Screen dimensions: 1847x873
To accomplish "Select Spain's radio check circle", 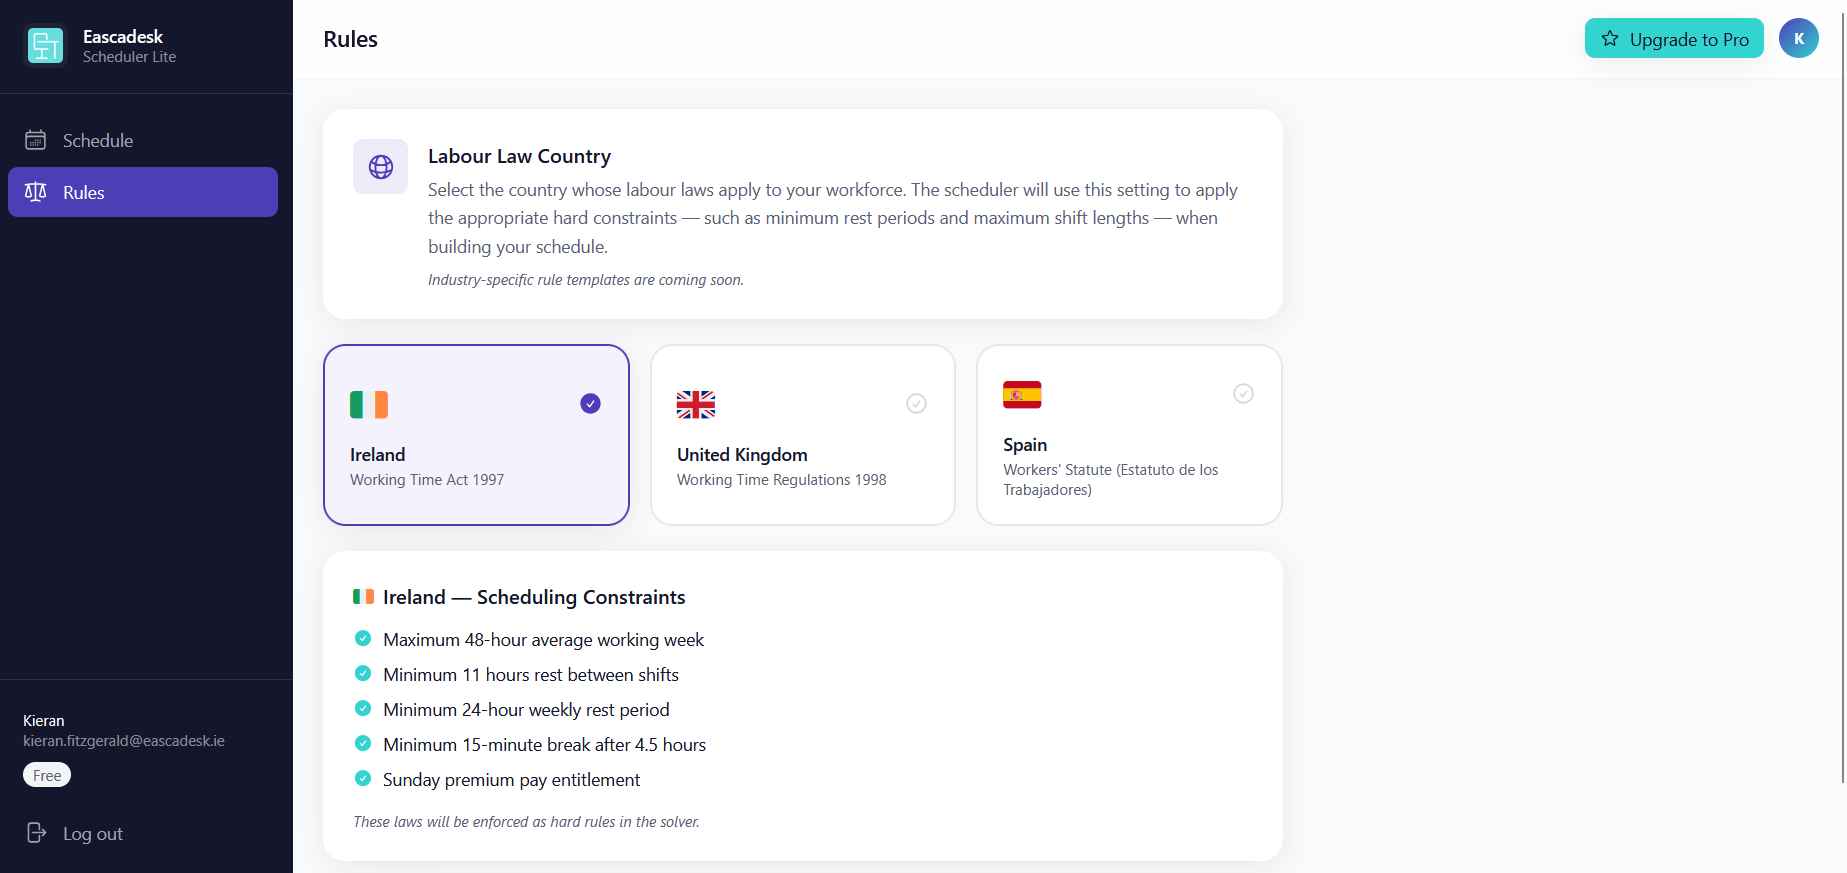I will tap(1243, 394).
